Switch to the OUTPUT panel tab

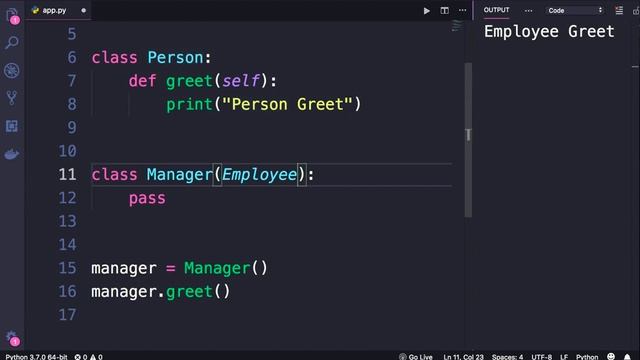click(496, 10)
